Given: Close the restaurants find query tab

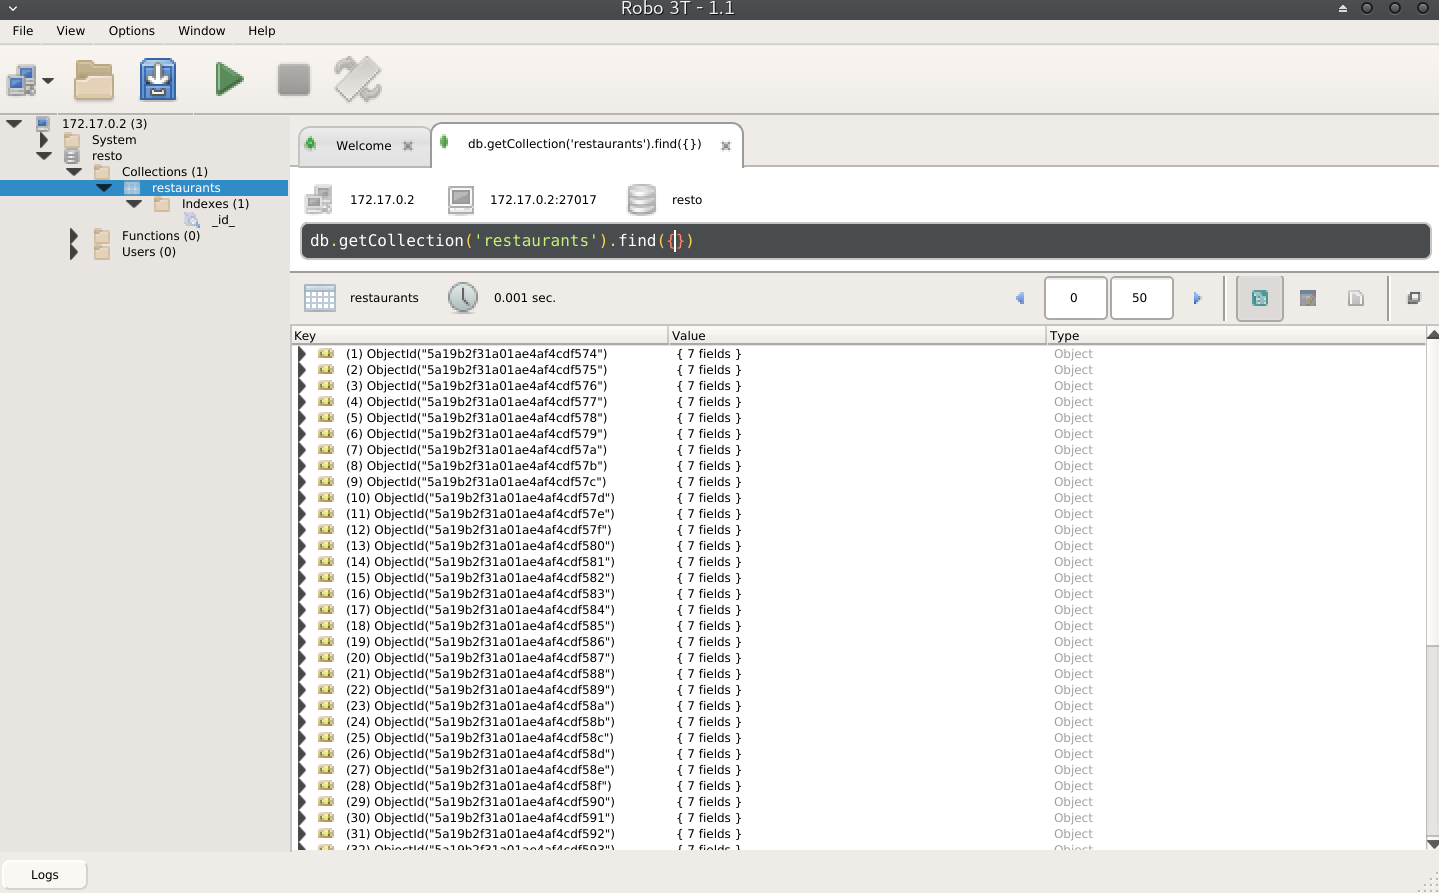Looking at the screenshot, I should pyautogui.click(x=726, y=146).
